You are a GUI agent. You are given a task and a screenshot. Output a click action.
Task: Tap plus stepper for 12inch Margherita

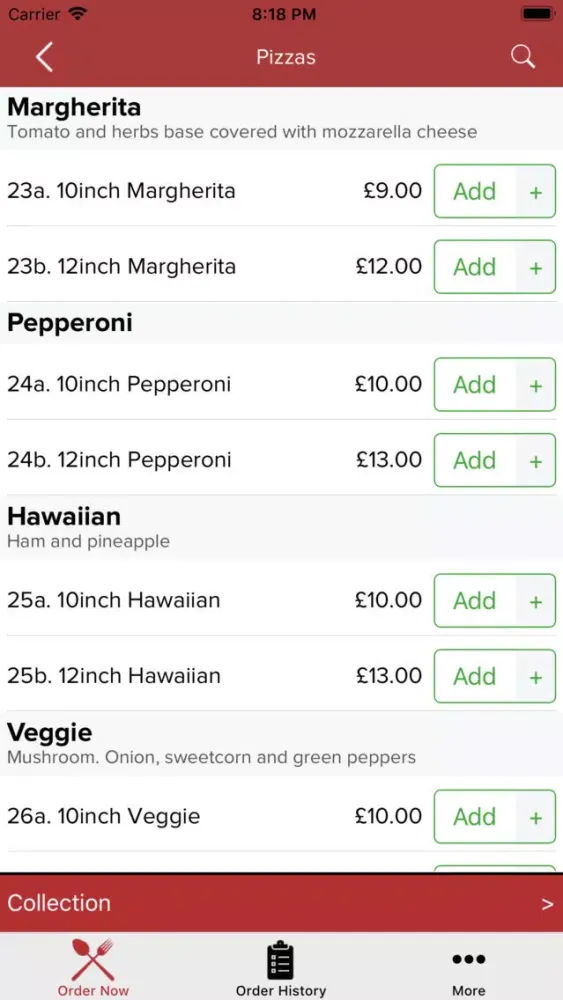tap(536, 267)
